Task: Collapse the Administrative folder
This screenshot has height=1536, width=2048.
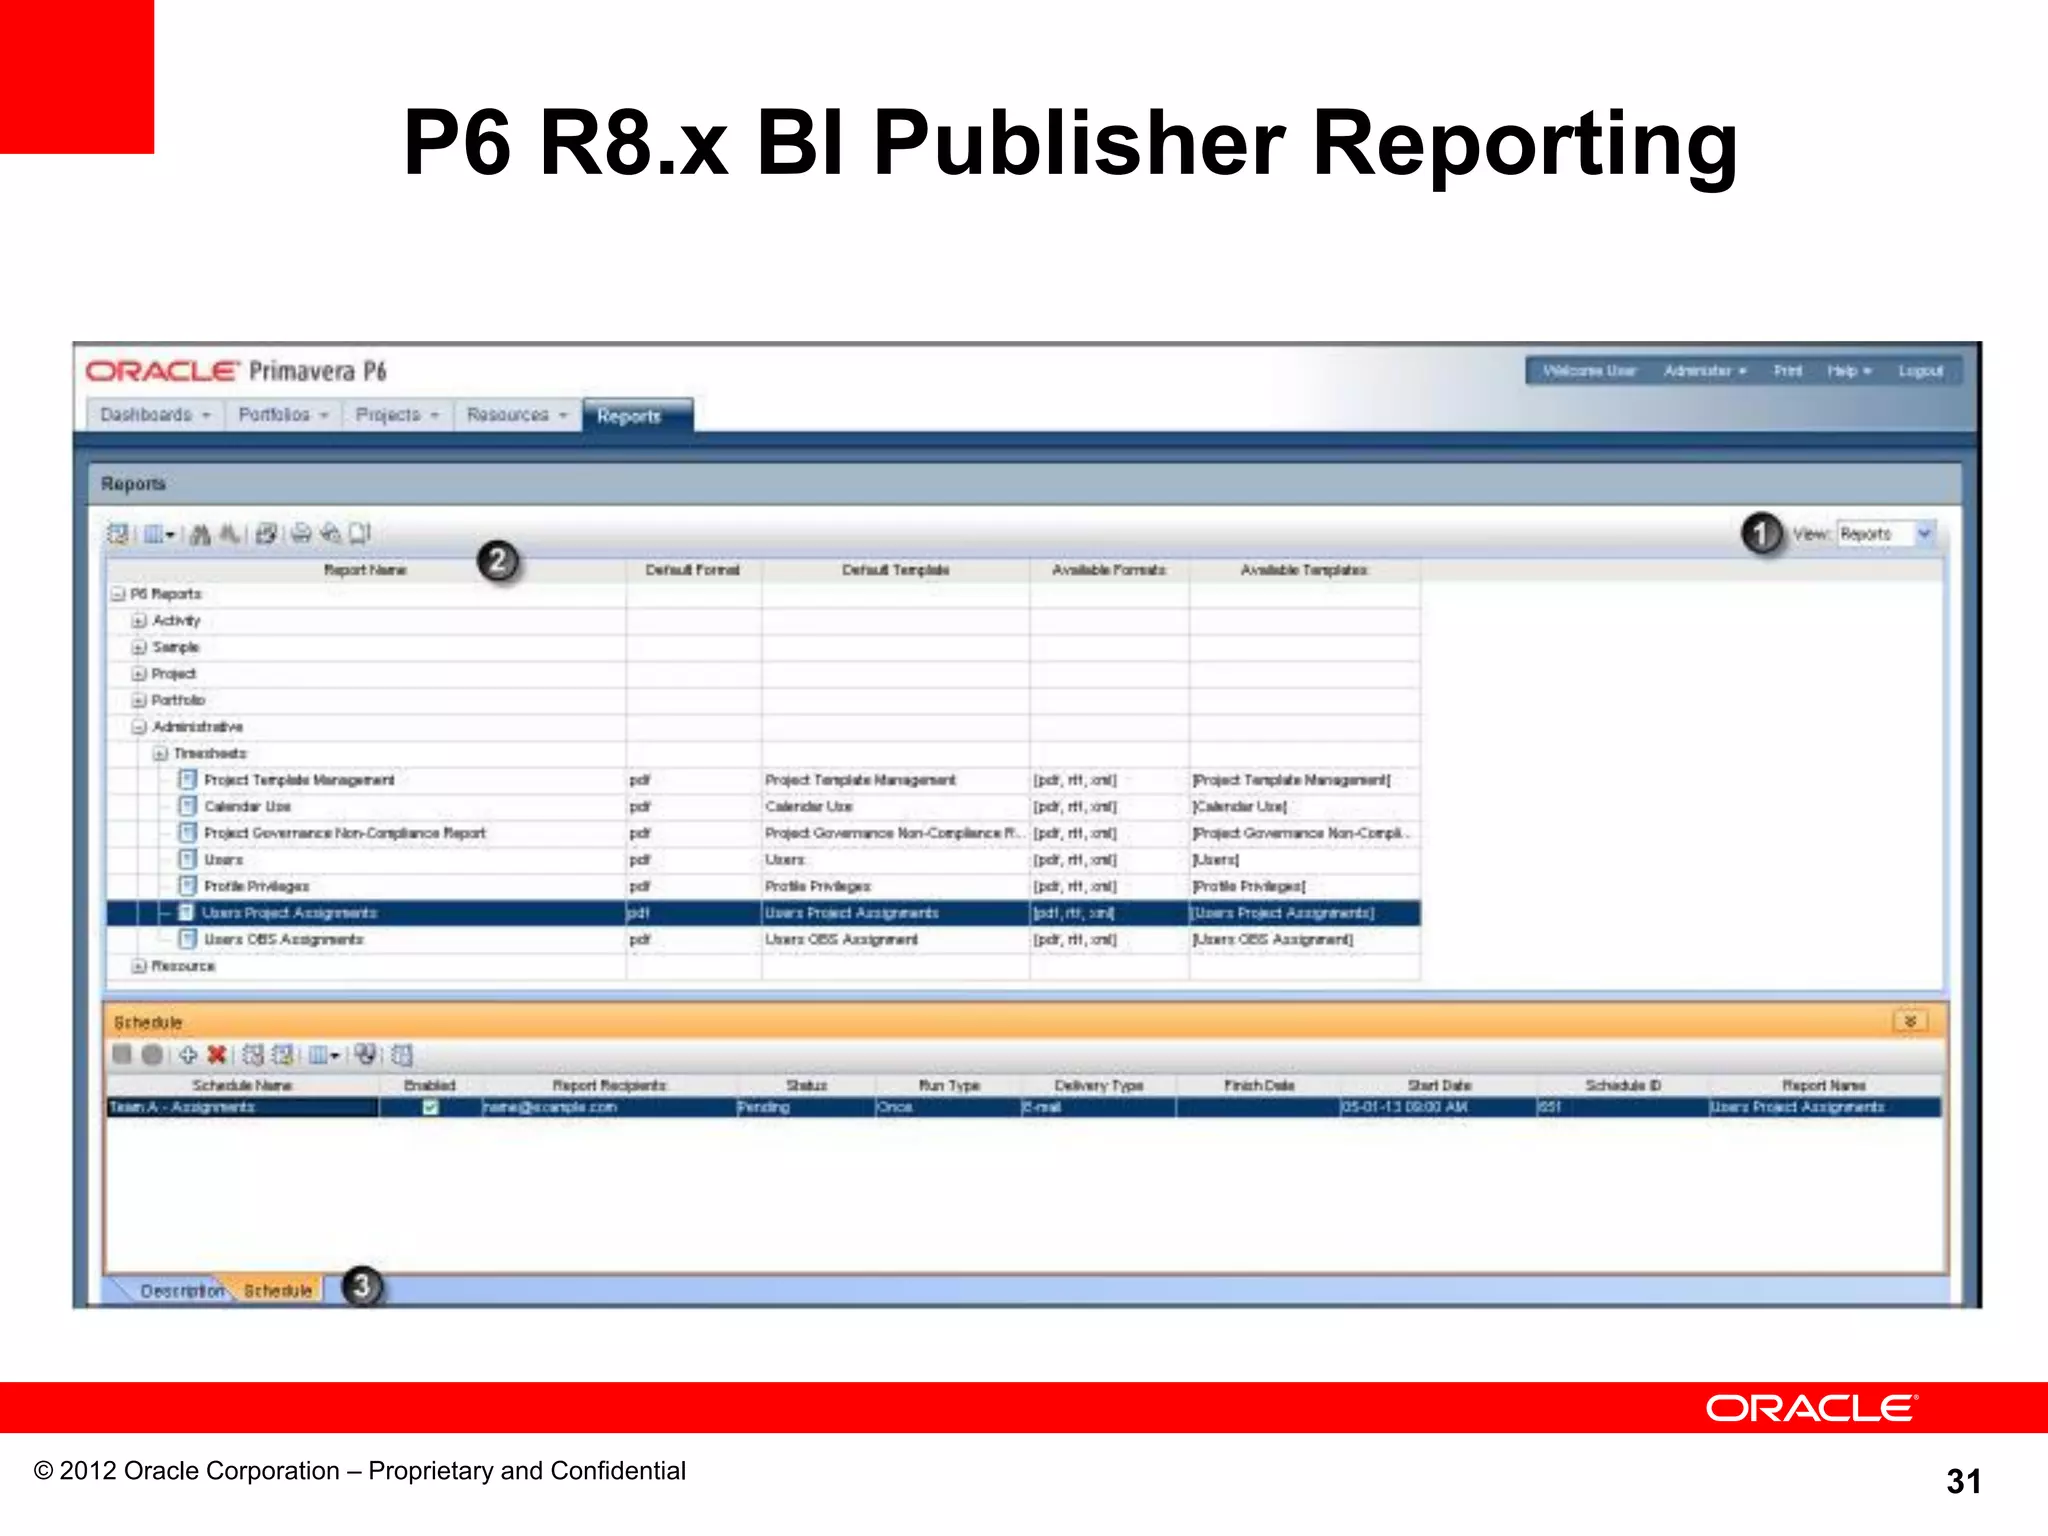Action: click(x=139, y=727)
